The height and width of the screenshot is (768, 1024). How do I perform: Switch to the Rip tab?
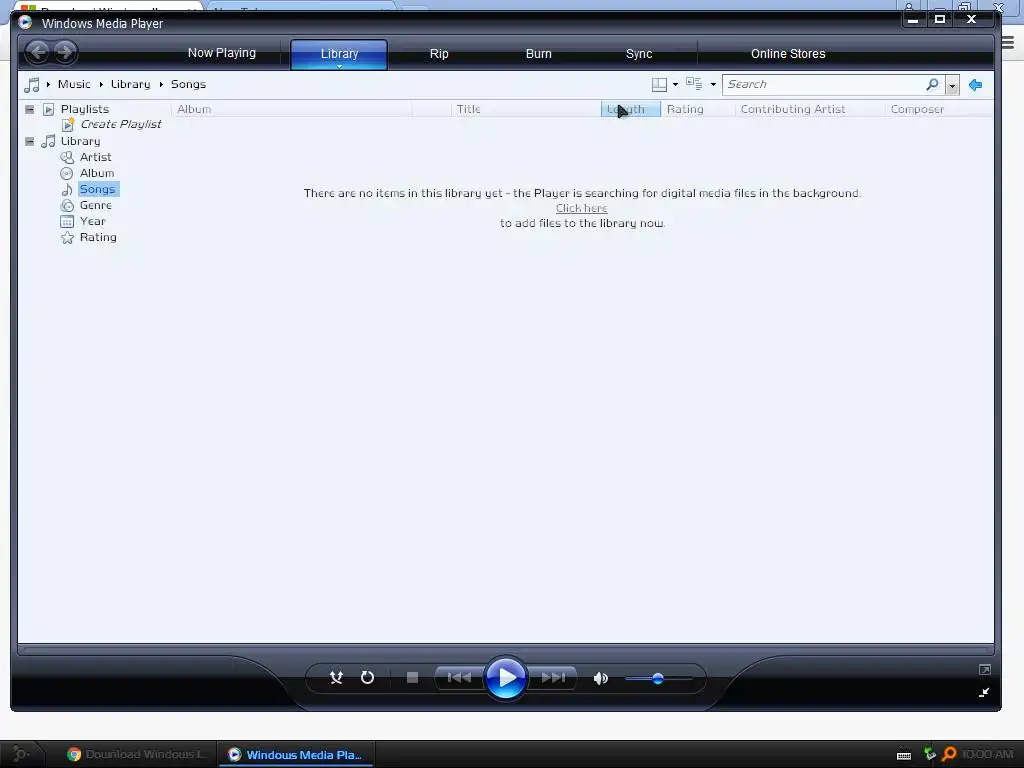(x=439, y=54)
